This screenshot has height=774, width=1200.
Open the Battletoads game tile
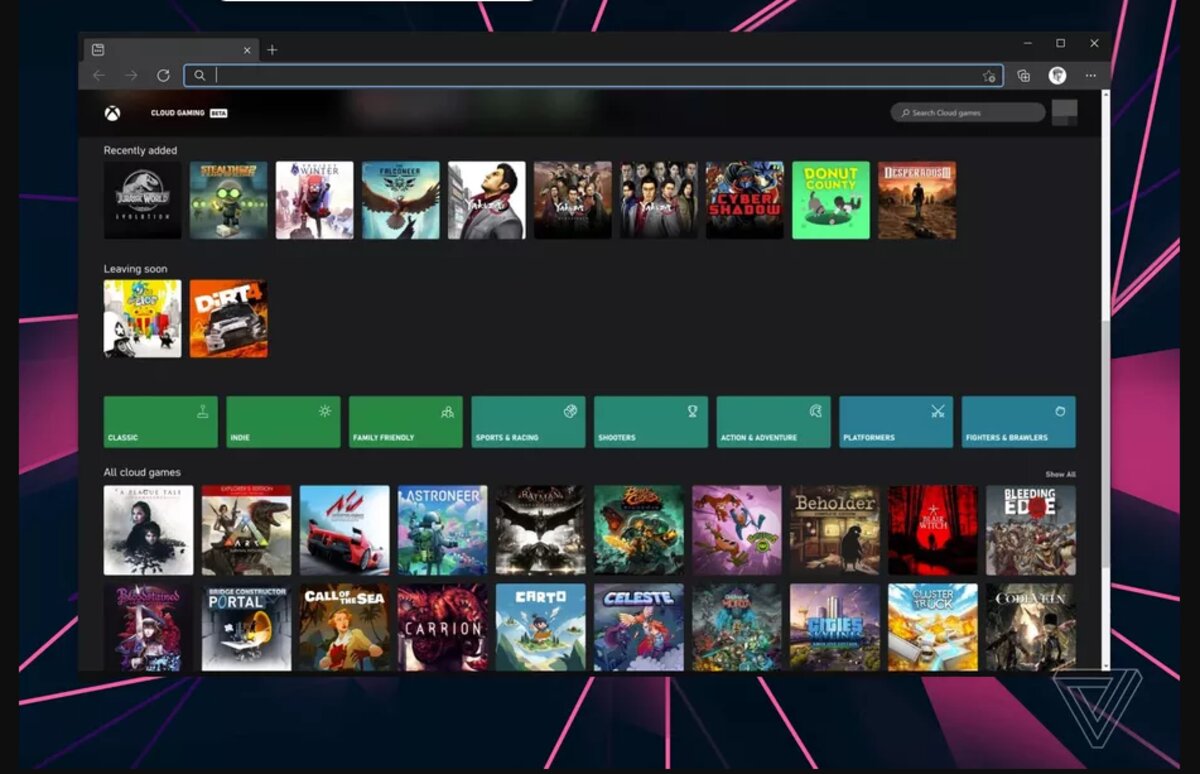click(x=737, y=530)
